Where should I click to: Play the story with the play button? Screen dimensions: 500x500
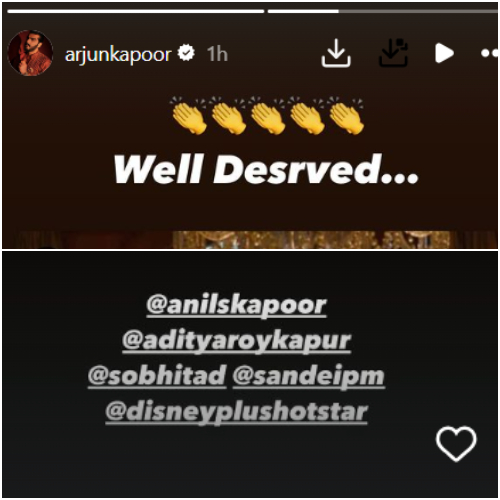(444, 53)
